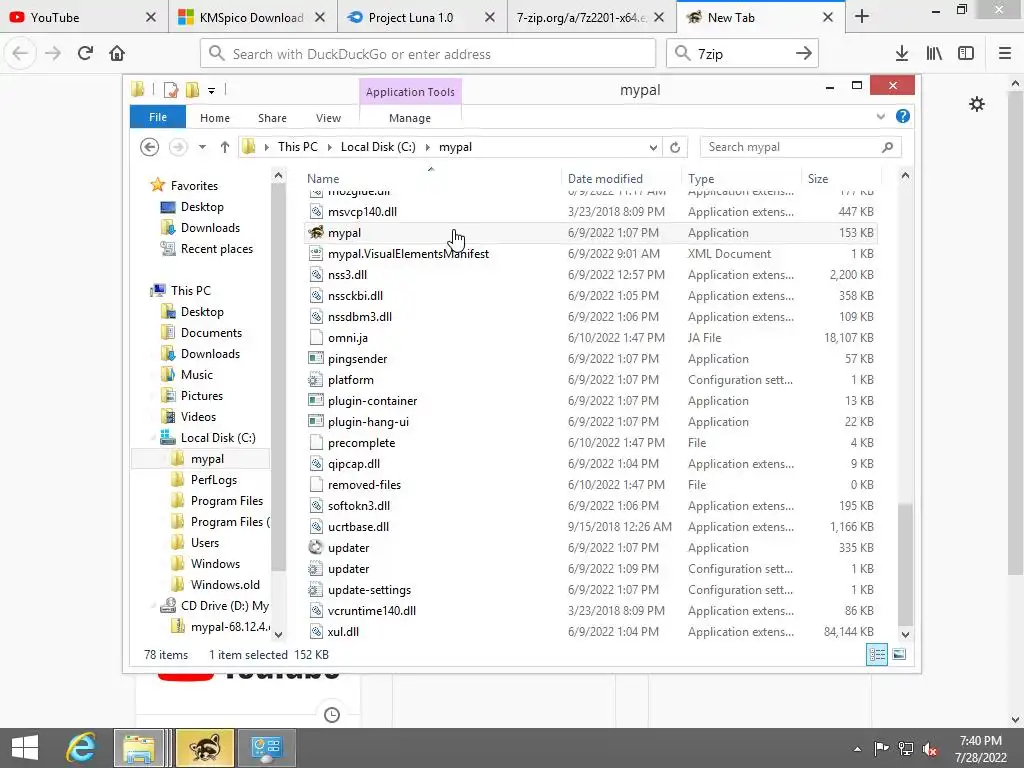Open the Manage ribbon tab
This screenshot has height=768, width=1024.
410,118
